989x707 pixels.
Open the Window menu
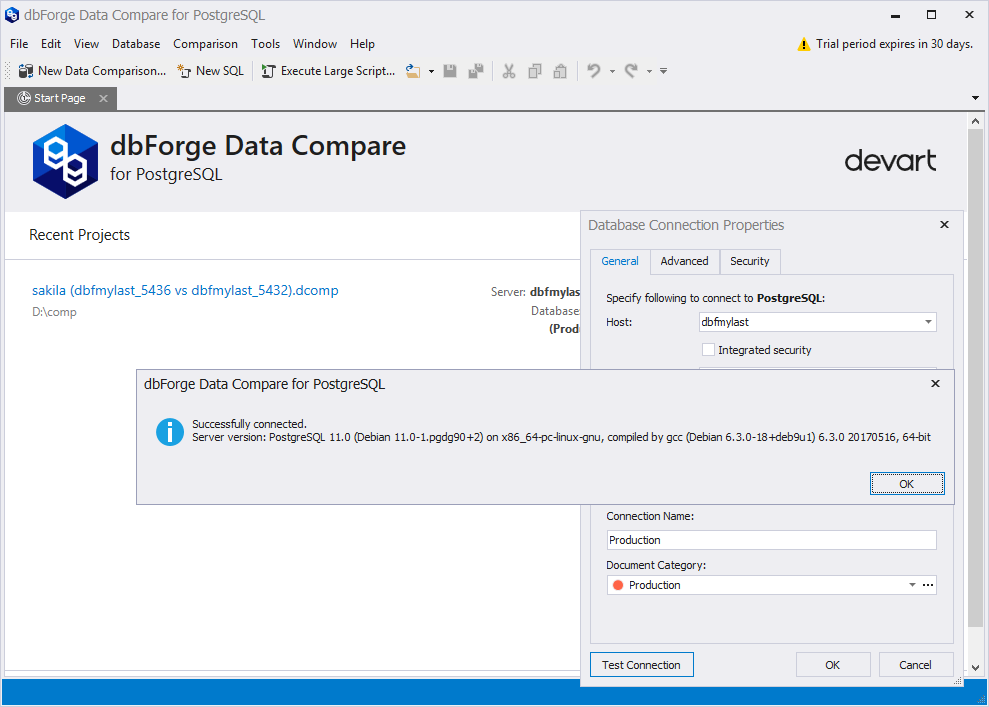click(x=315, y=44)
